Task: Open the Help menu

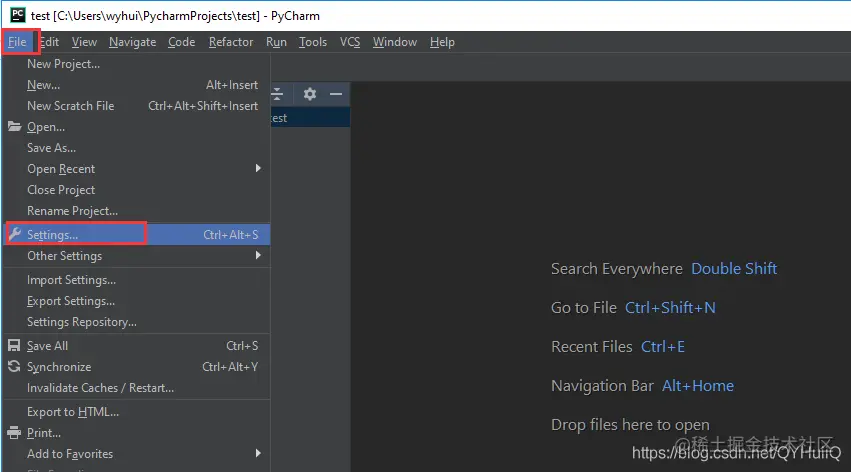Action: (x=442, y=42)
